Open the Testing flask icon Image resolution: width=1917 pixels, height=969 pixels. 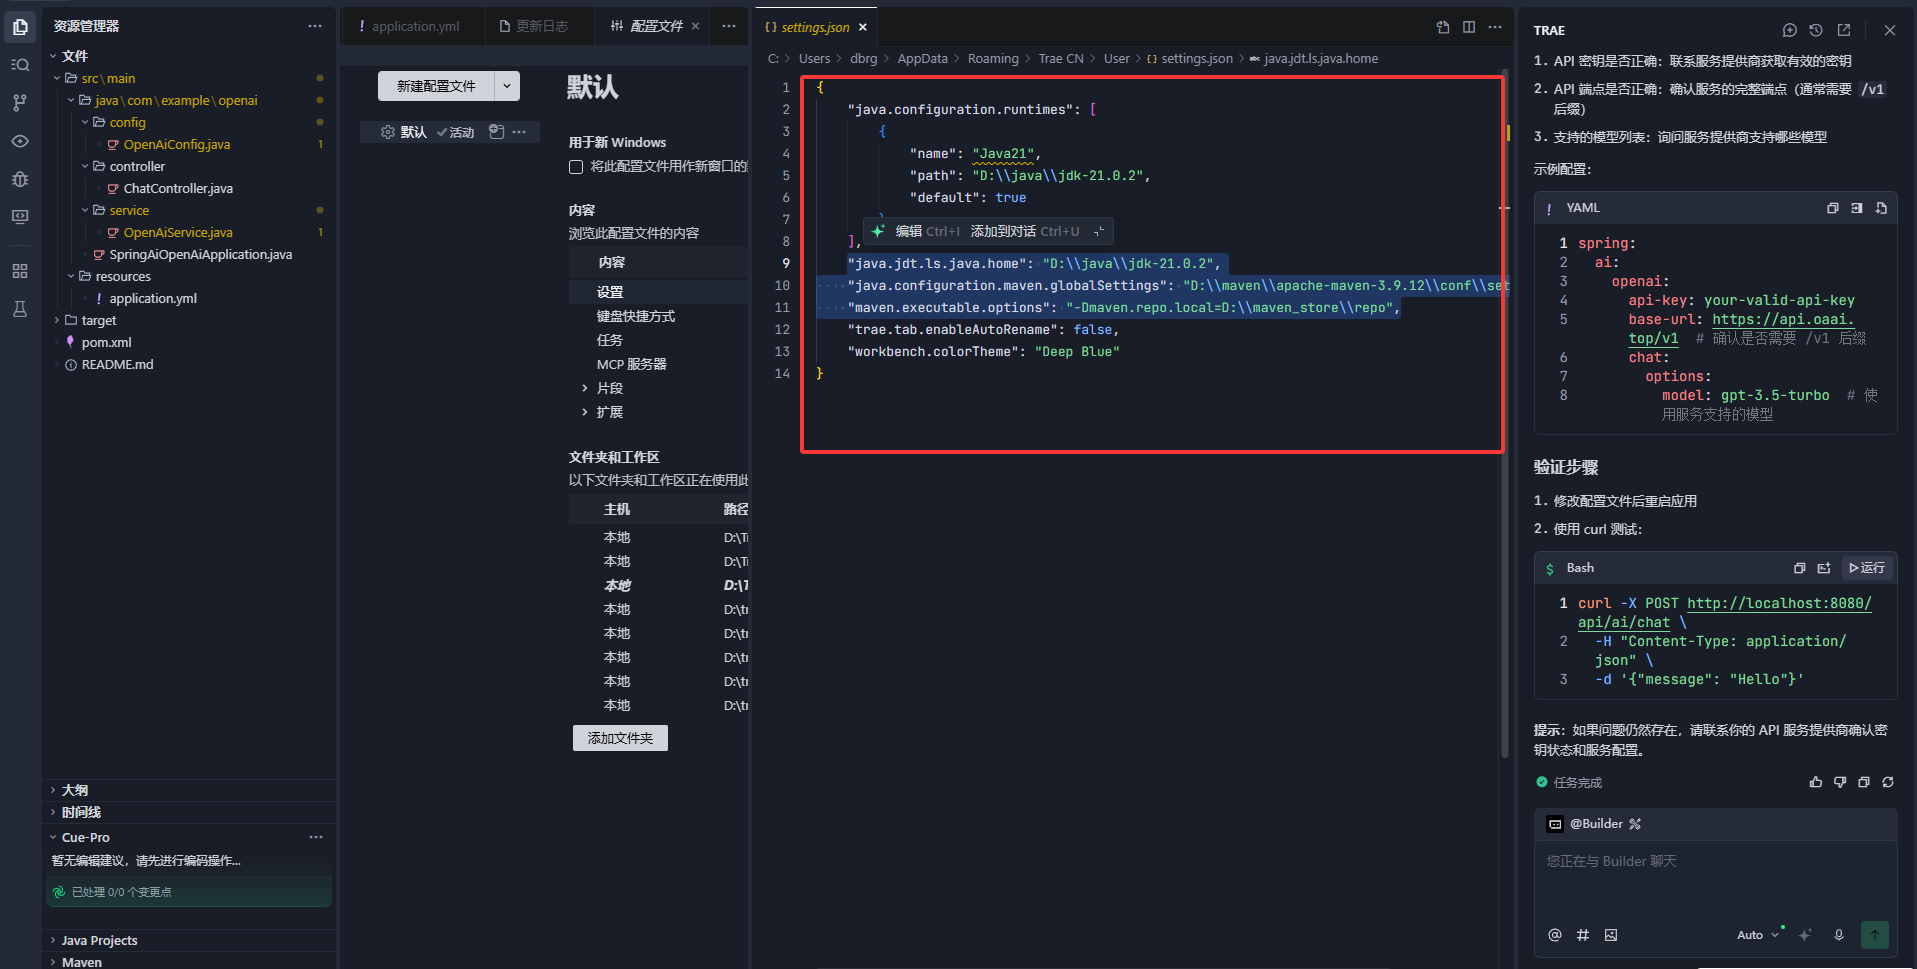tap(20, 309)
